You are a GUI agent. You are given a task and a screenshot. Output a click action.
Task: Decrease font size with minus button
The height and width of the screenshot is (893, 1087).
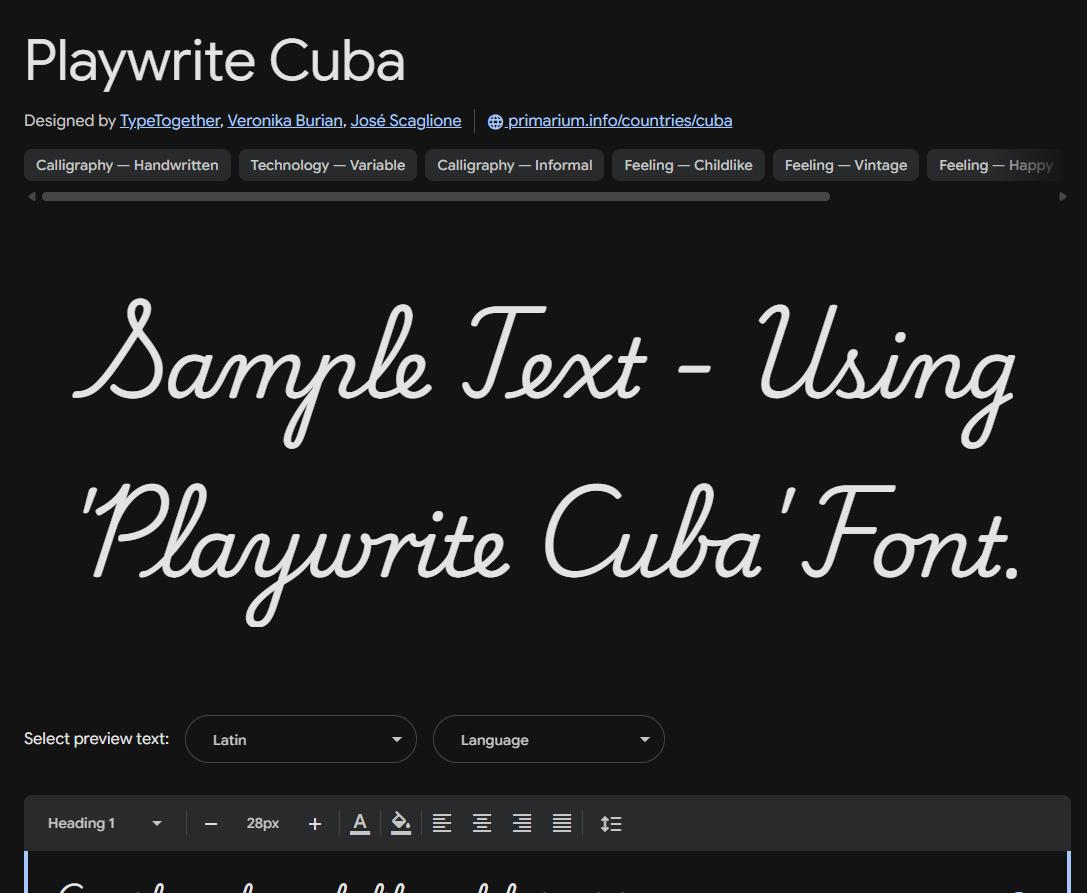pos(211,824)
